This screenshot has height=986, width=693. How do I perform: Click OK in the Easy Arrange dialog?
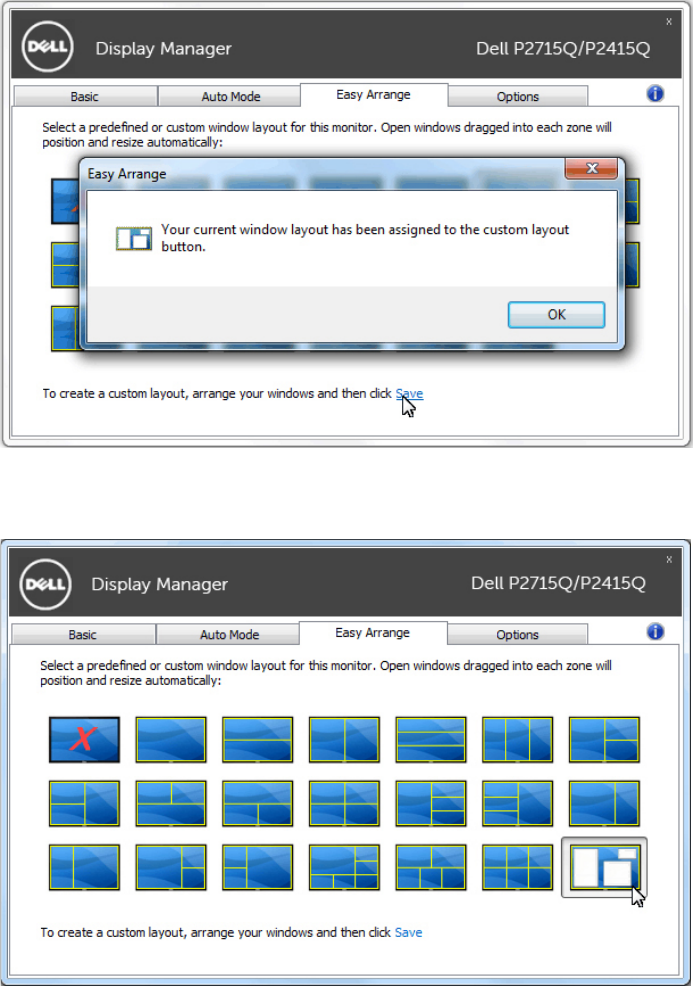click(557, 314)
